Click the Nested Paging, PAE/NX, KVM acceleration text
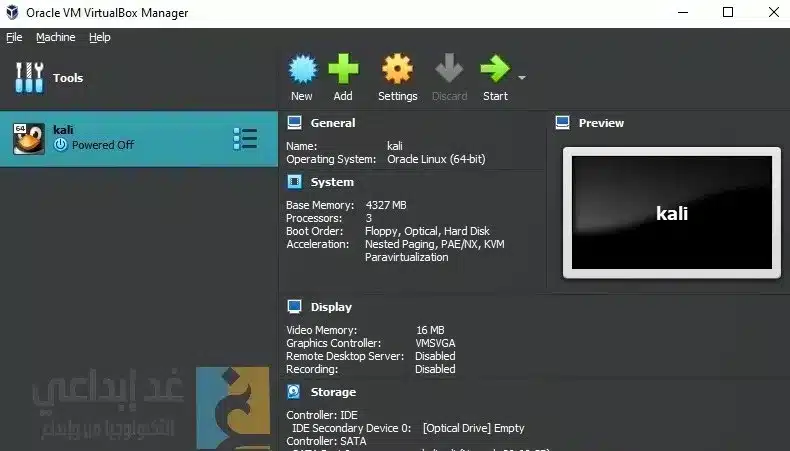790x451 pixels. tap(434, 244)
